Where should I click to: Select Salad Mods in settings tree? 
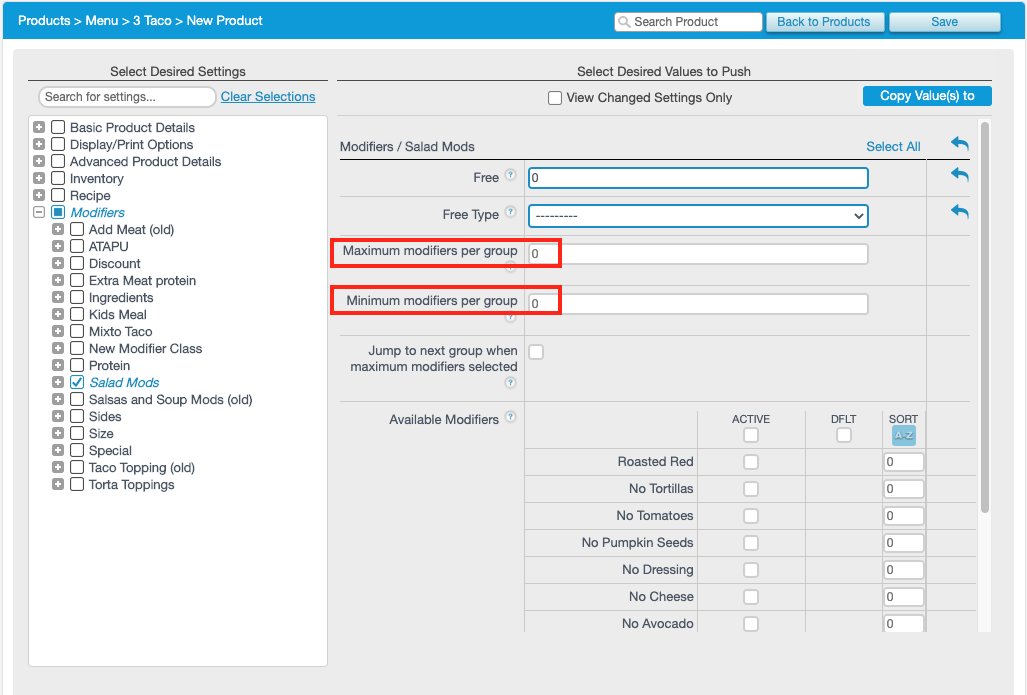[x=124, y=383]
